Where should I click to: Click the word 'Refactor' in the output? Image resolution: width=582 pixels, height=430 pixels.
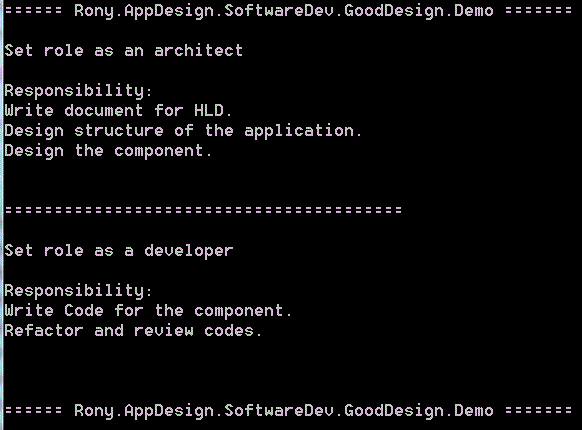[44, 330]
